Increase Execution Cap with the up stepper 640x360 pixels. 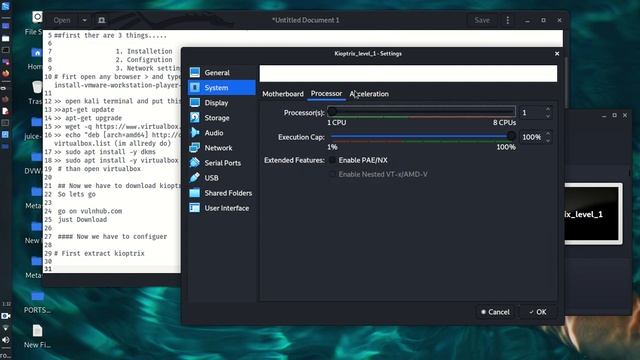548,134
